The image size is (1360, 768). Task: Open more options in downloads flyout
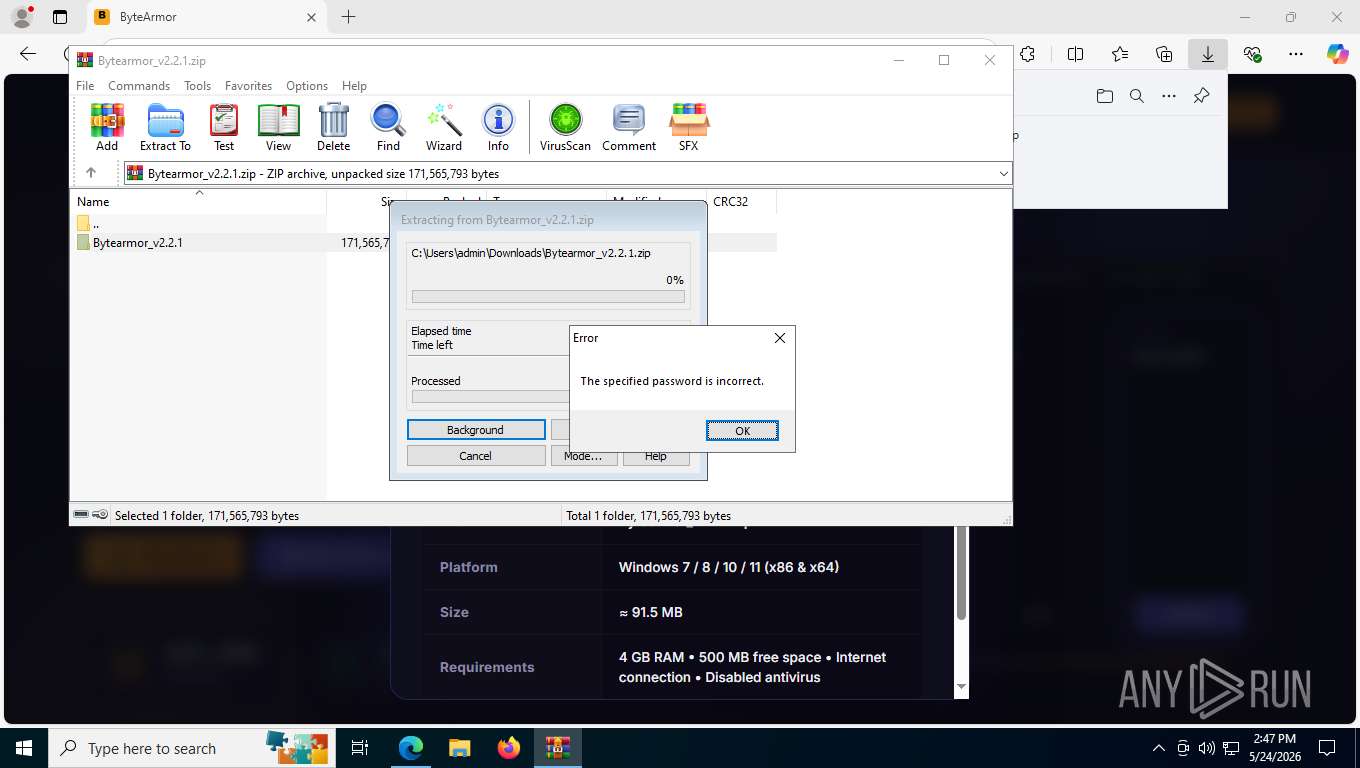click(x=1169, y=96)
